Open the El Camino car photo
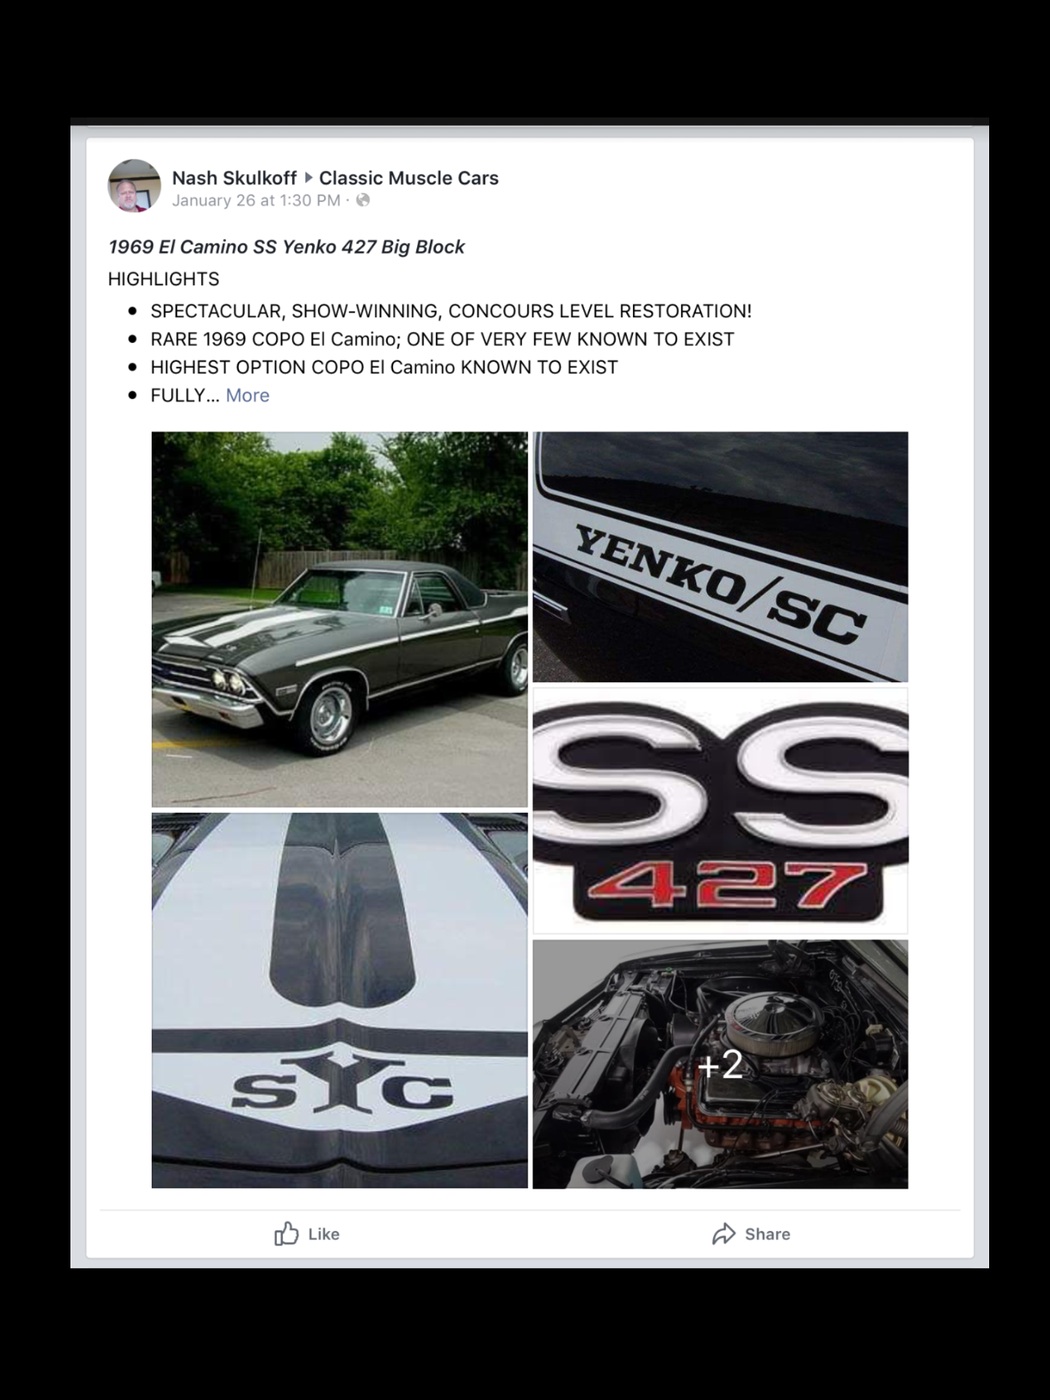This screenshot has width=1050, height=1400. [x=339, y=619]
